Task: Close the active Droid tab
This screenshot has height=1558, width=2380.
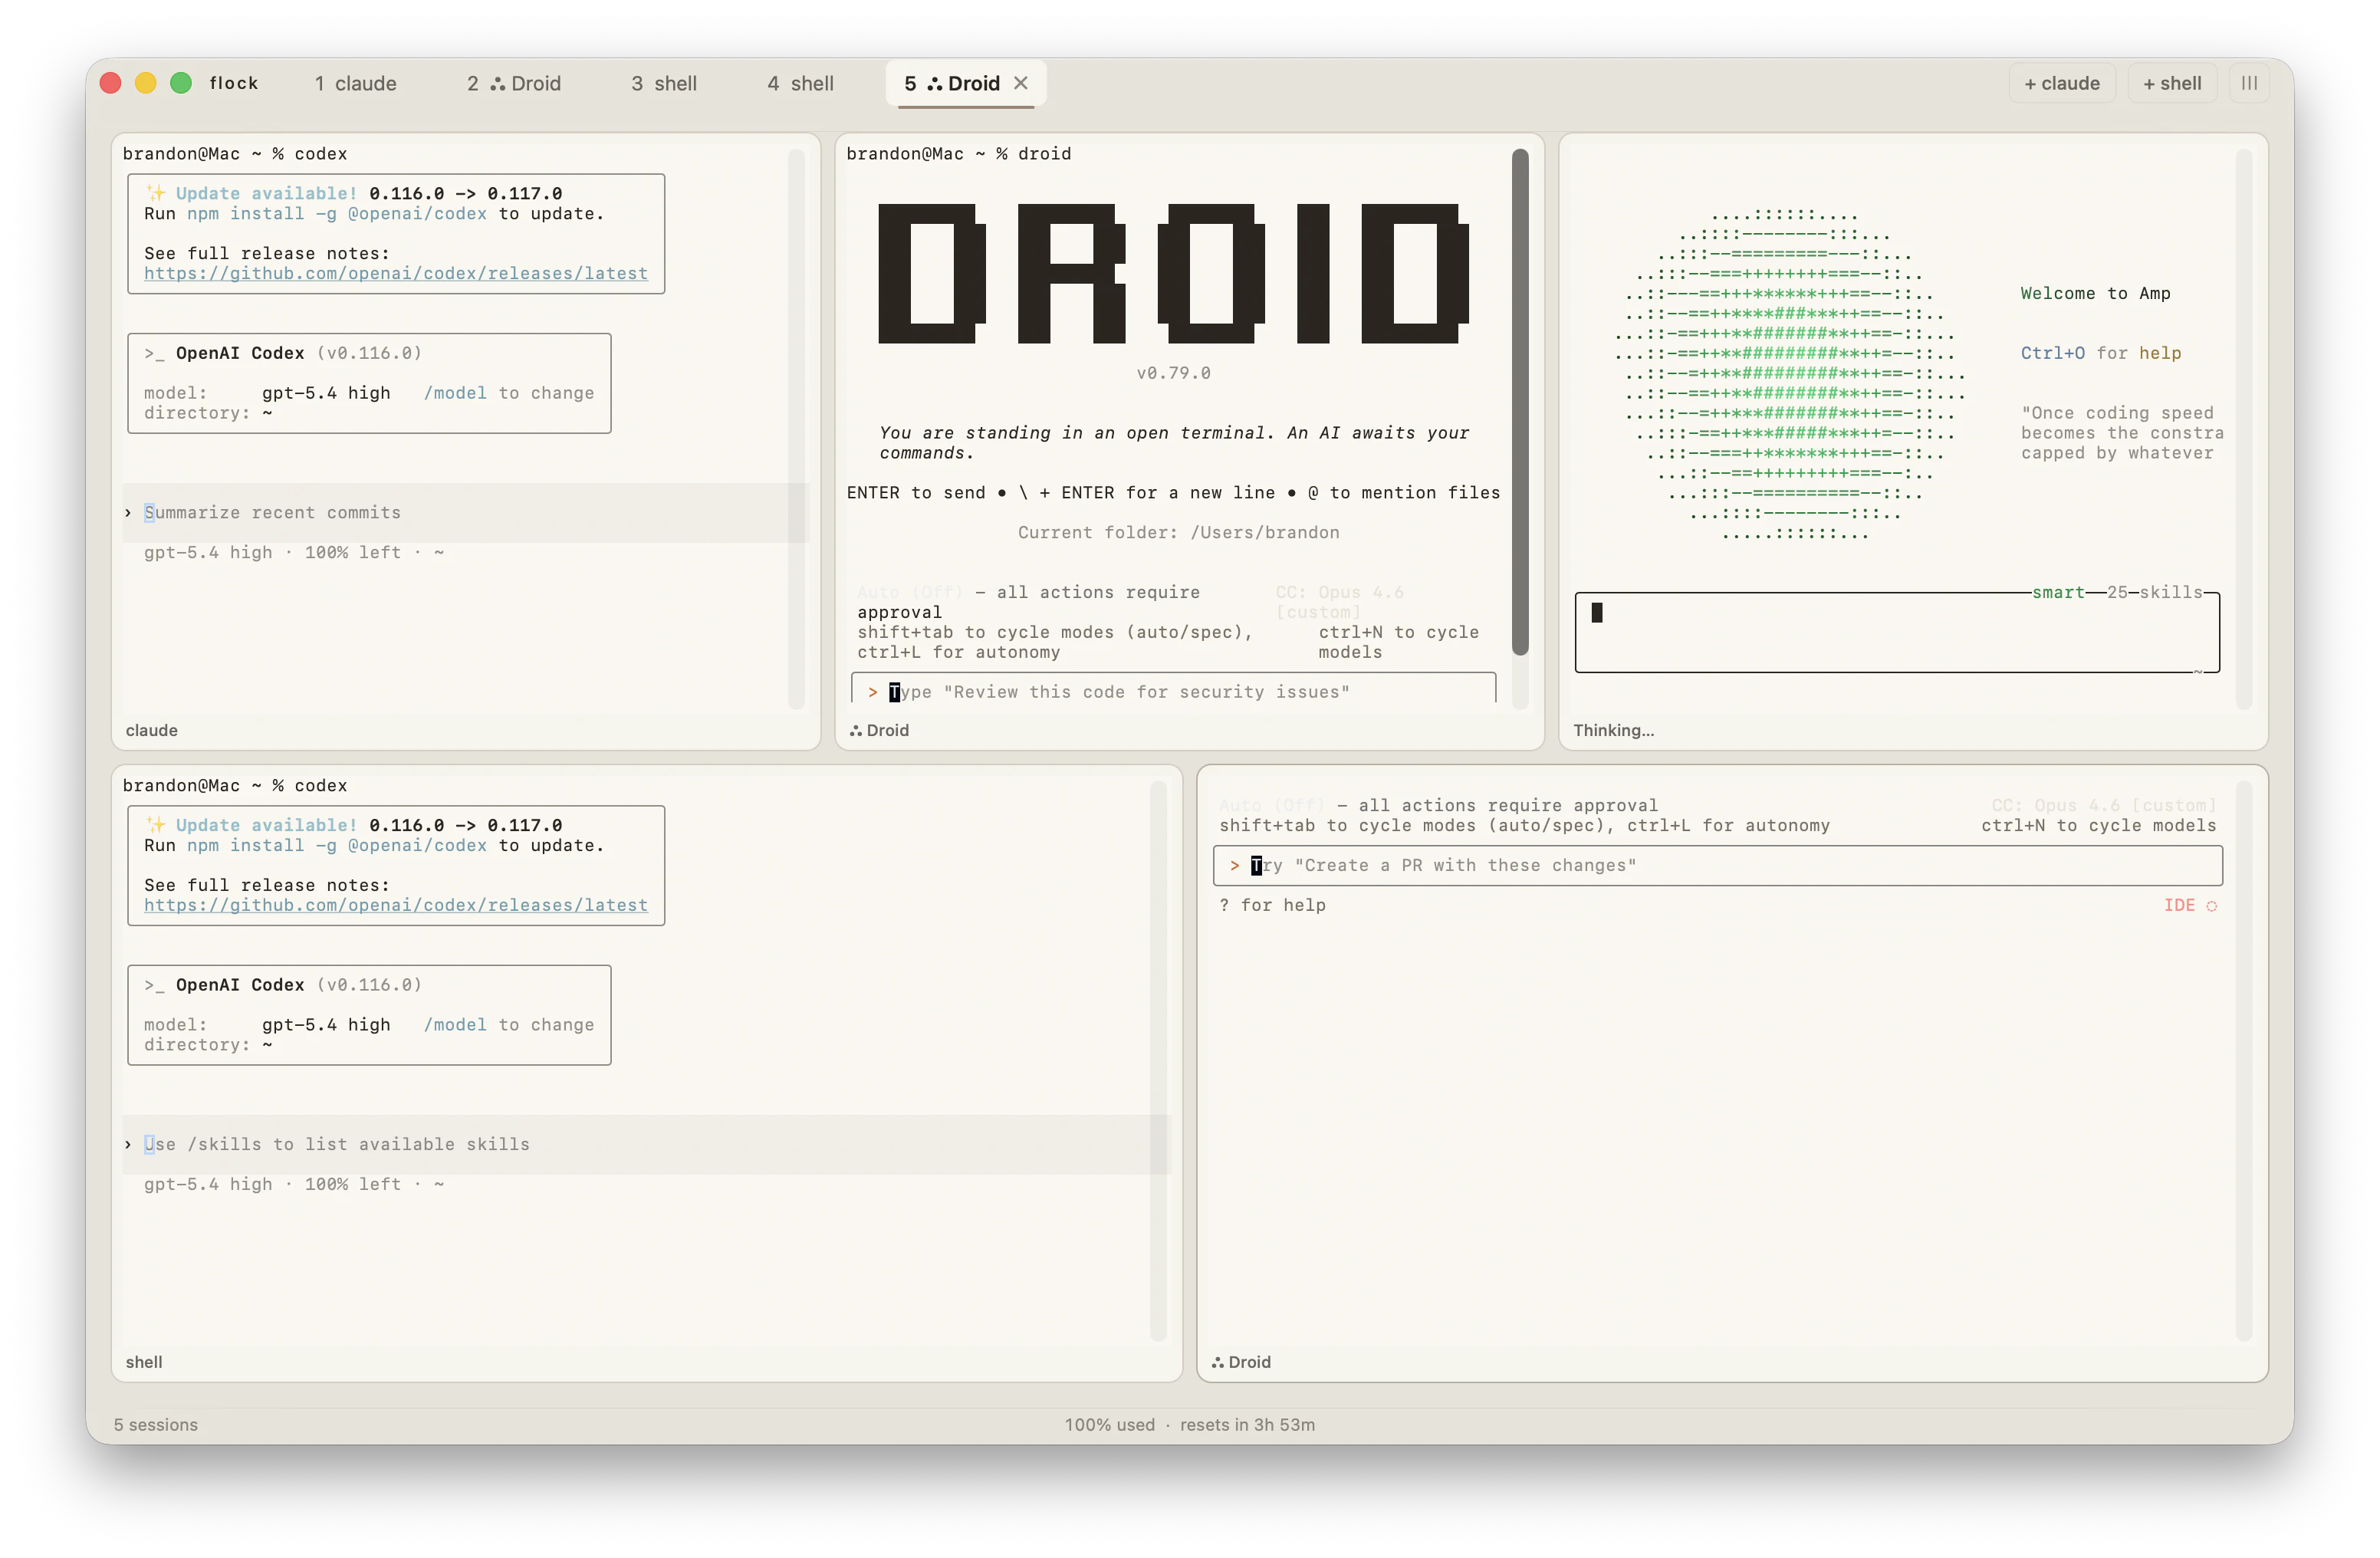Action: (1021, 83)
